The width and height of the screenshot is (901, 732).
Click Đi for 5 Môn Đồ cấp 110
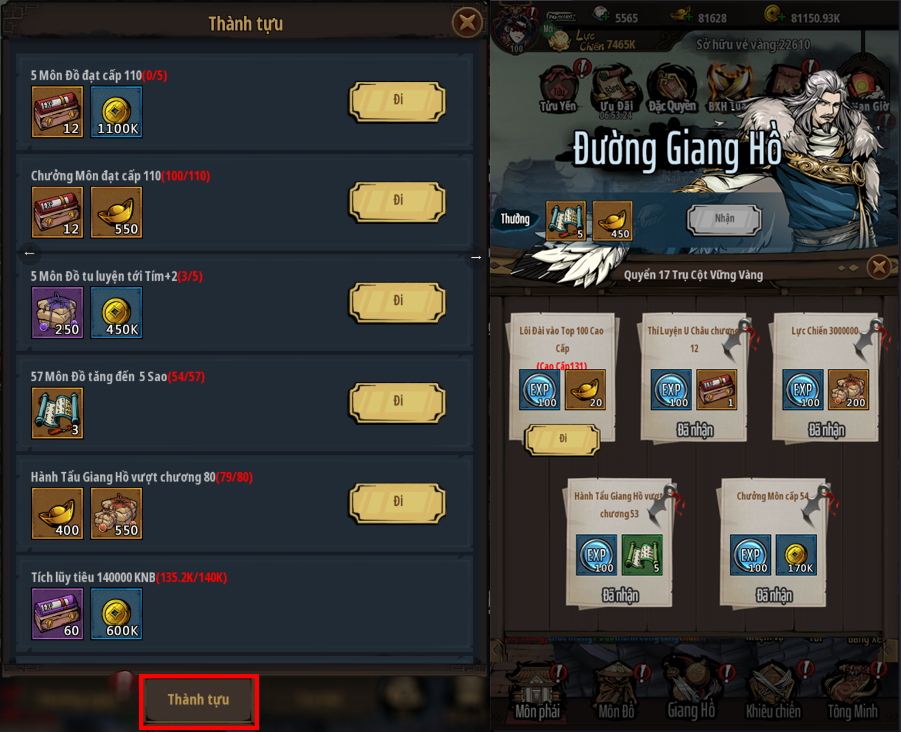coord(398,101)
